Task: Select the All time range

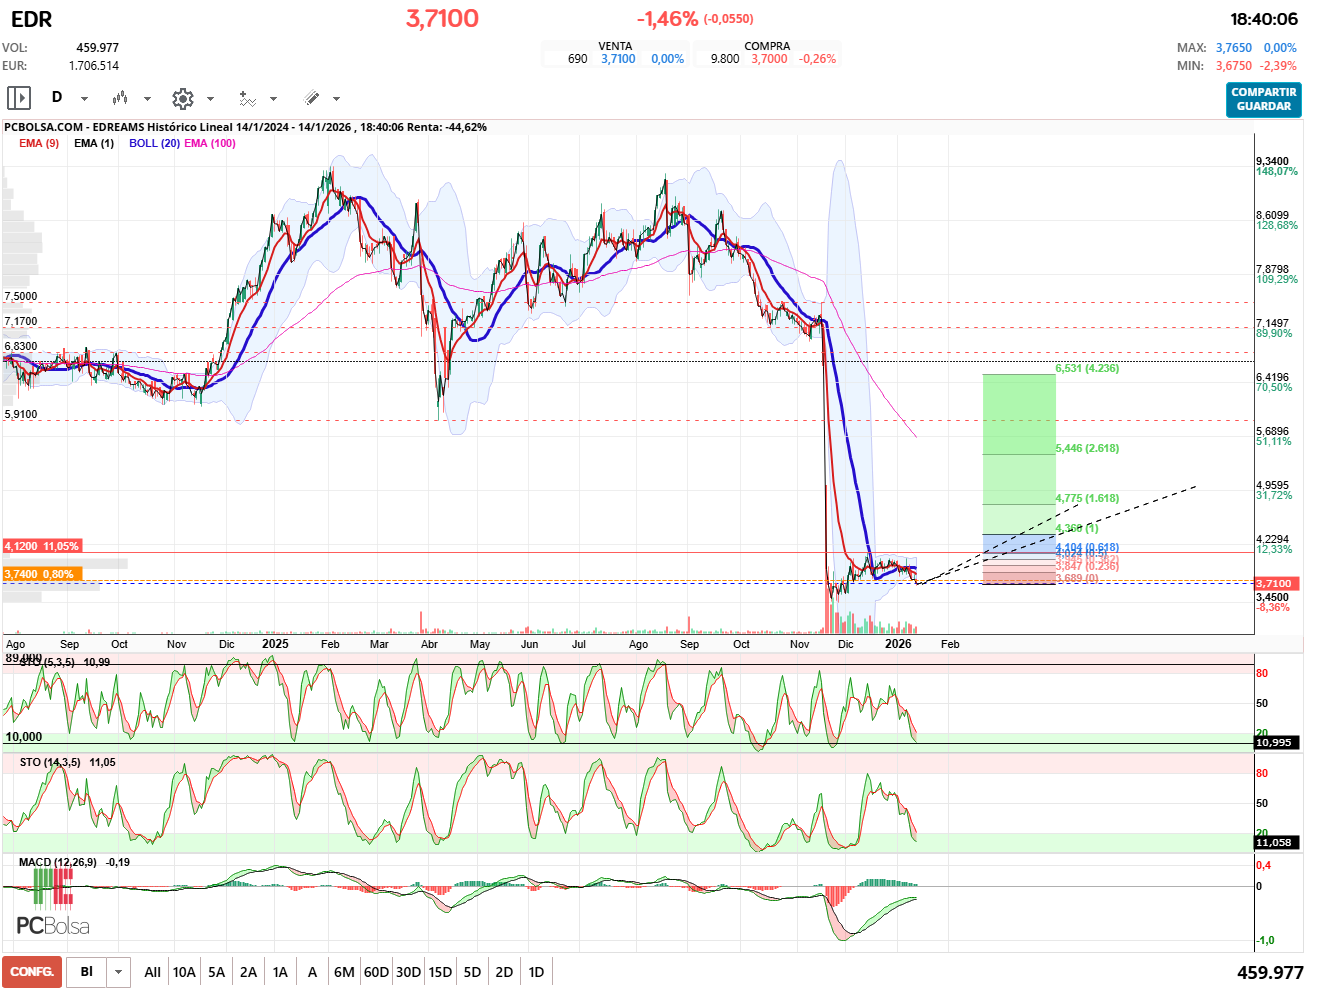Action: tap(152, 972)
